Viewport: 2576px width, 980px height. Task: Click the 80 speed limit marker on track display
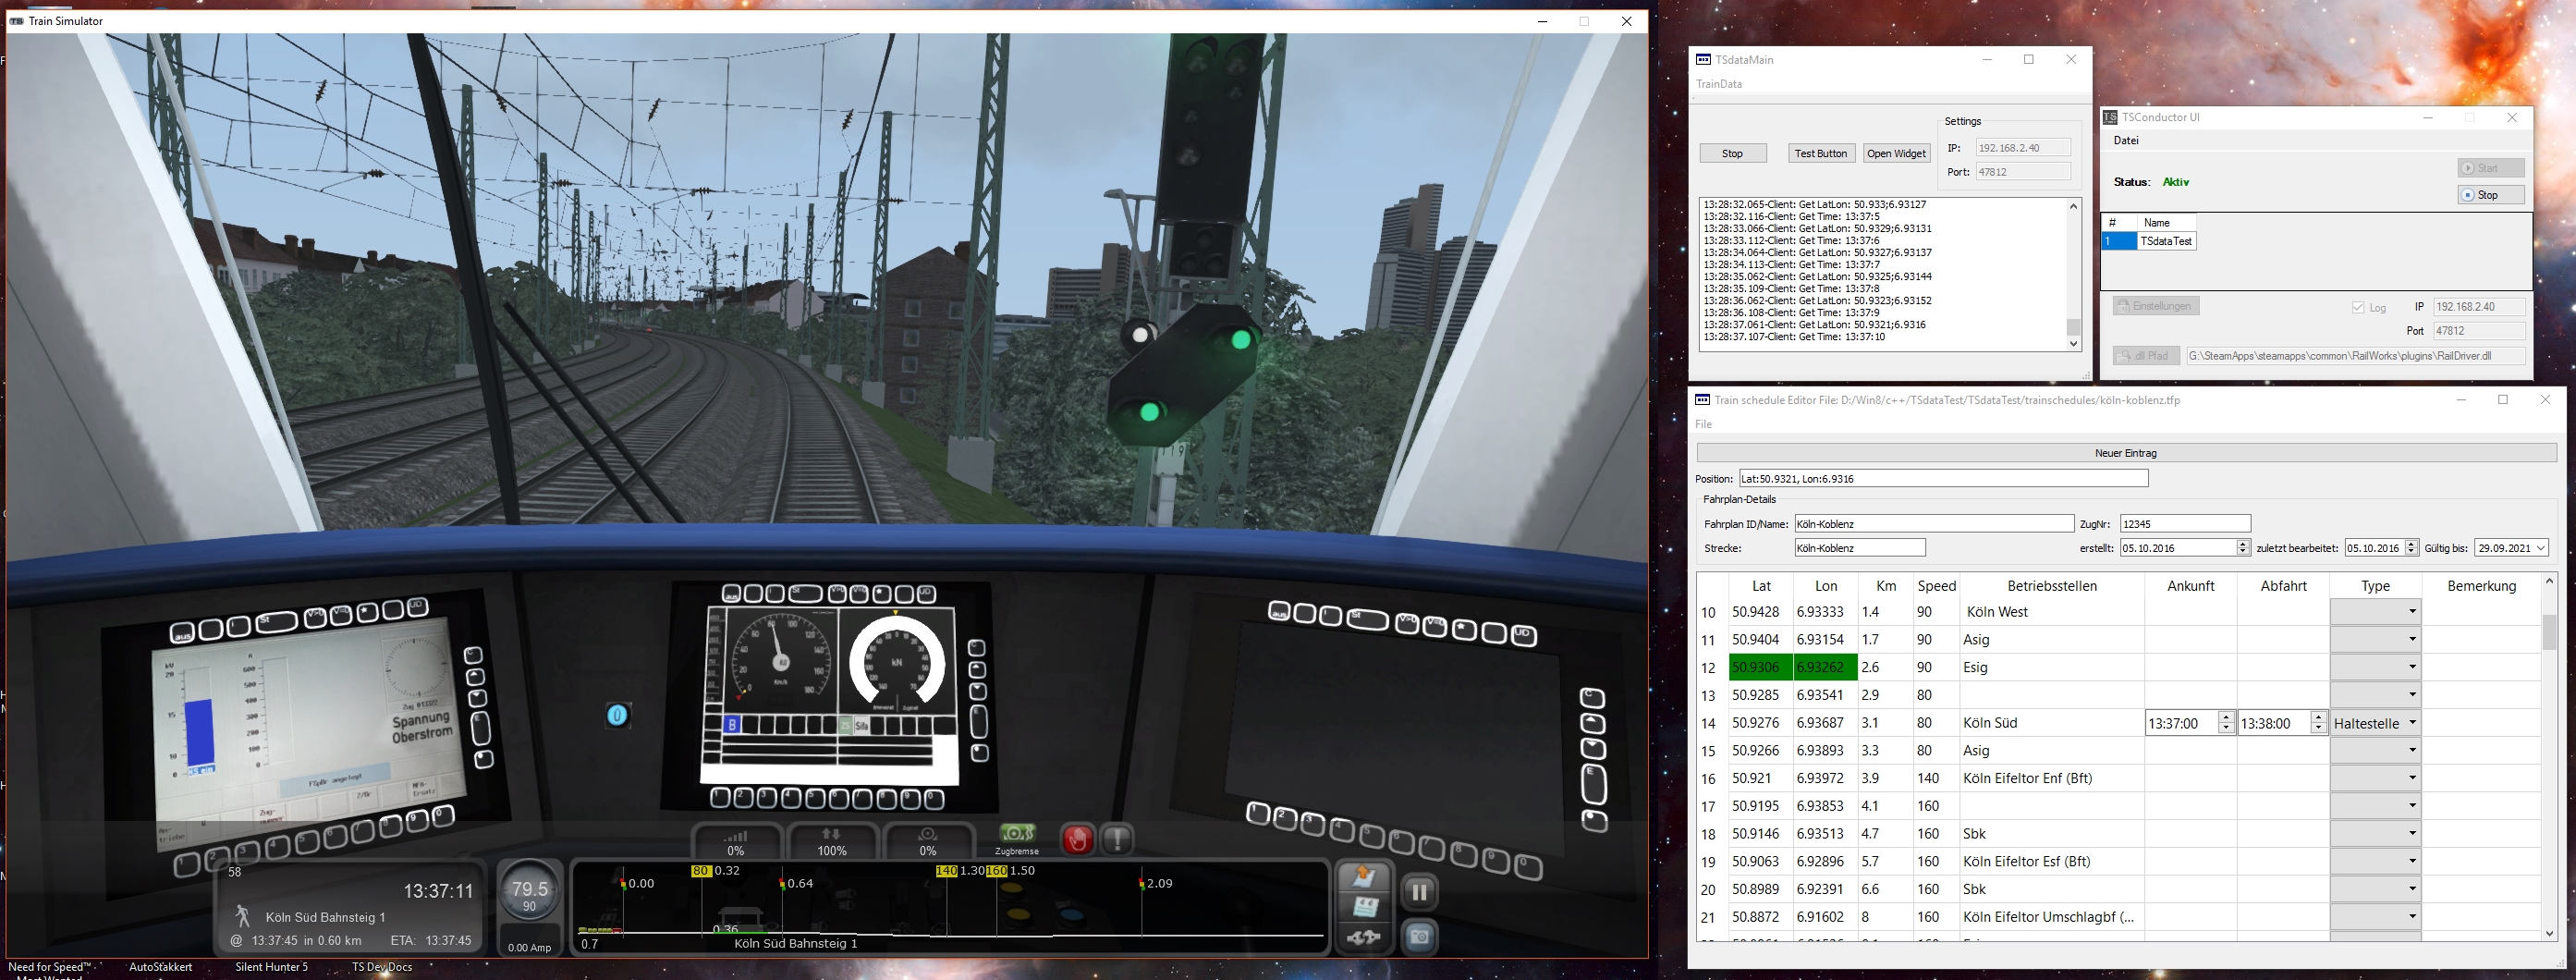click(701, 871)
